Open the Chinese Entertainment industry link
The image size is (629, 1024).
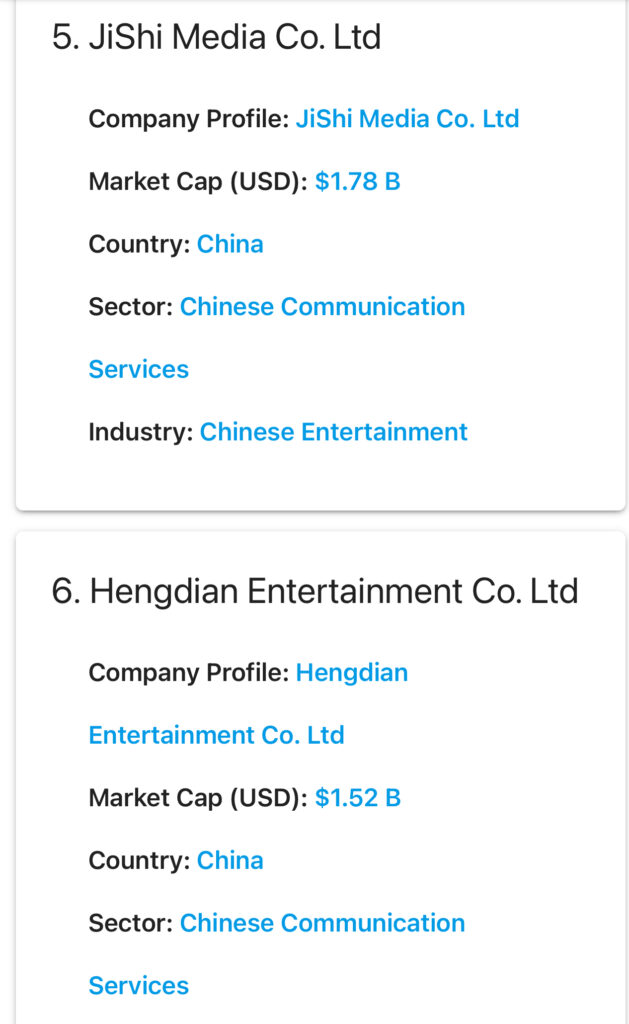333,432
